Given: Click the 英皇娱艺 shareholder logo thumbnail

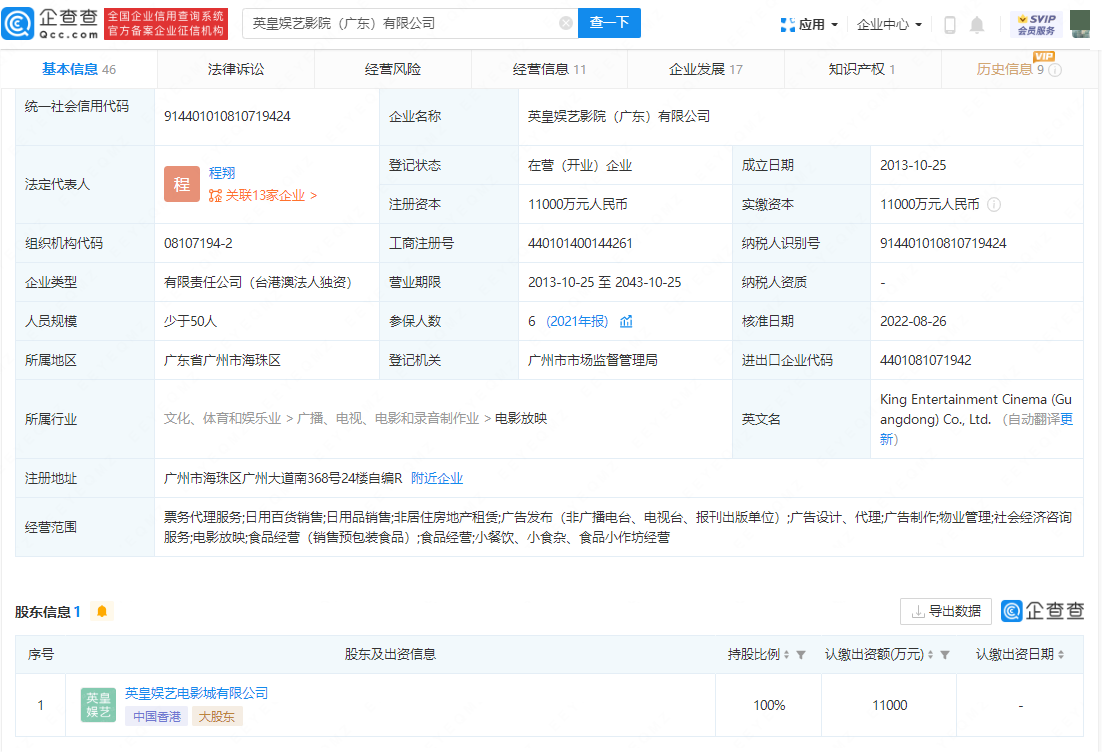Looking at the screenshot, I should pos(98,705).
